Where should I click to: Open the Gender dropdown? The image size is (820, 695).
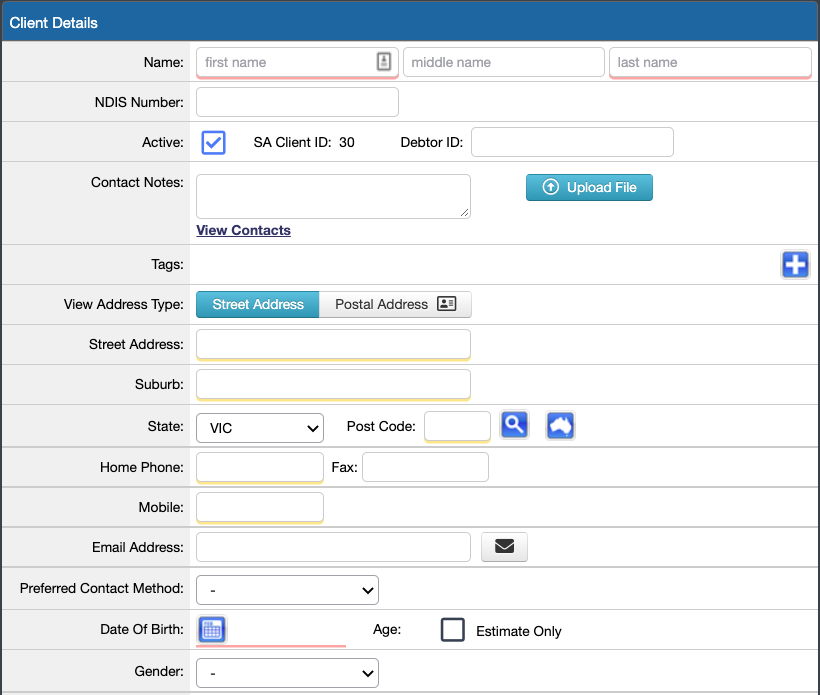click(x=287, y=672)
